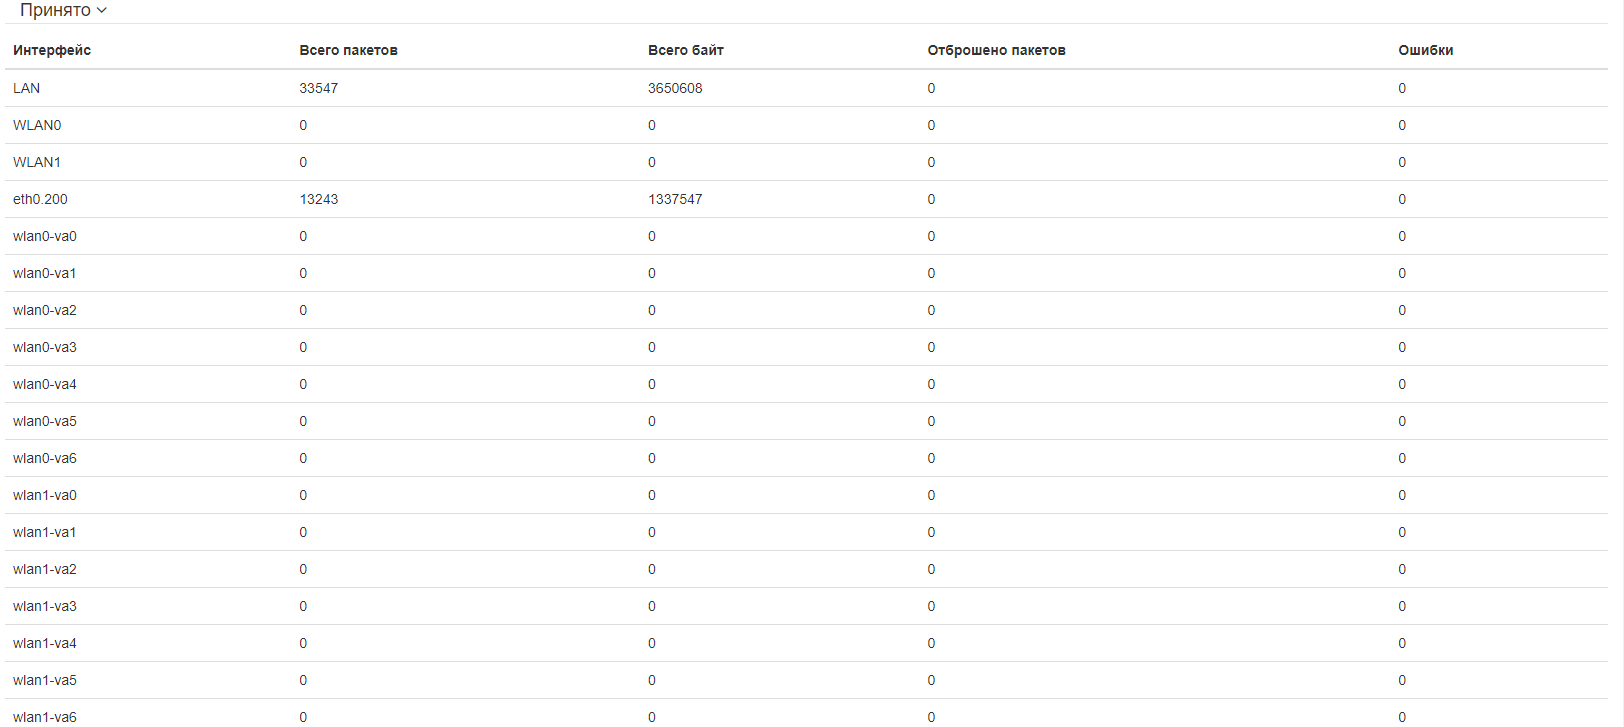Viewport: 1624px width, 727px height.
Task: Click the Всего байт column header
Action: pos(685,50)
